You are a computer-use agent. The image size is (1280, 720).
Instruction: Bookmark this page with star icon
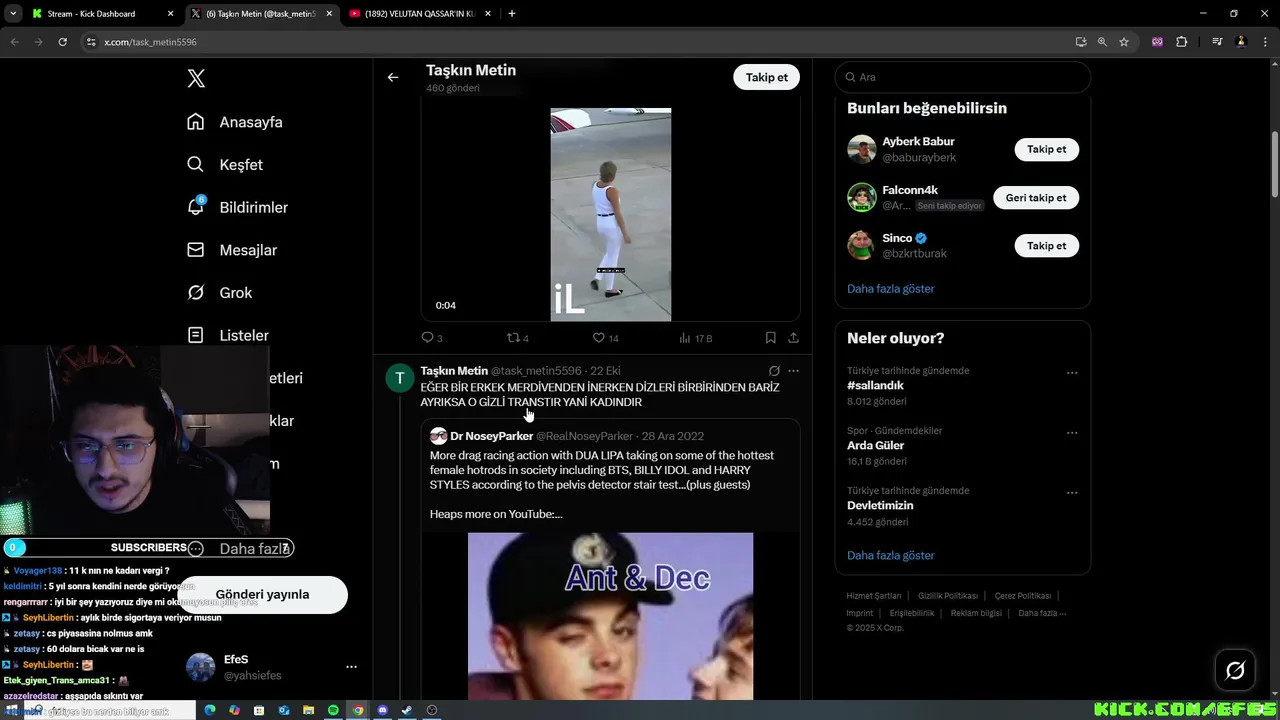coord(1124,42)
